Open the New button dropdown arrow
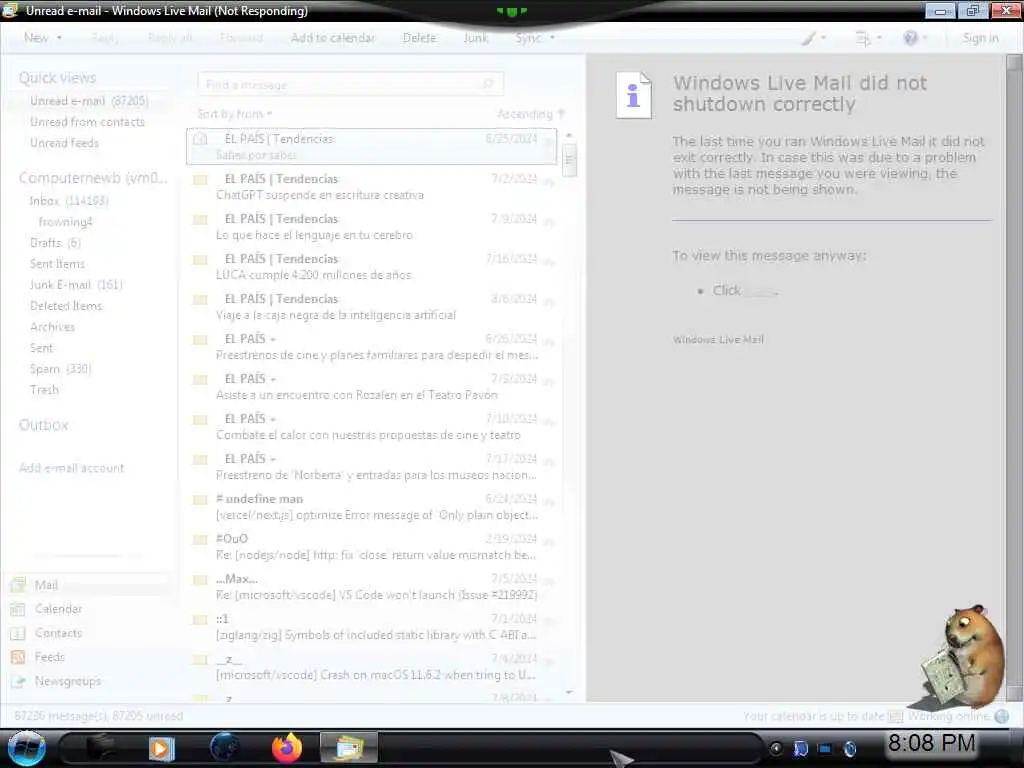1024x768 pixels. [x=59, y=38]
